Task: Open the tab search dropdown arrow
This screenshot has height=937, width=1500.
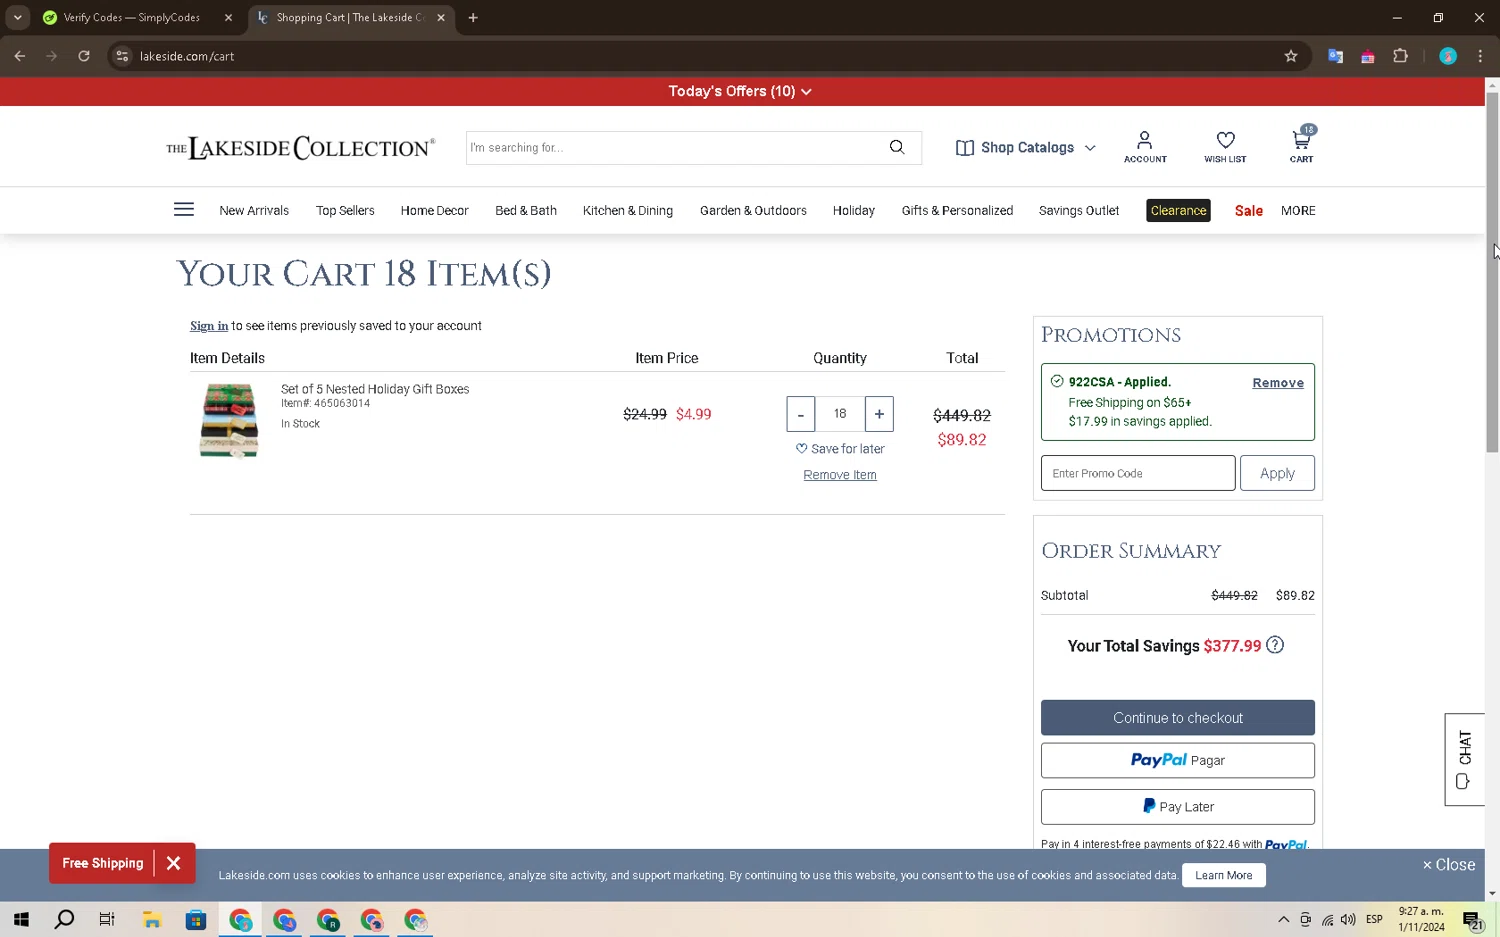Action: tap(17, 17)
